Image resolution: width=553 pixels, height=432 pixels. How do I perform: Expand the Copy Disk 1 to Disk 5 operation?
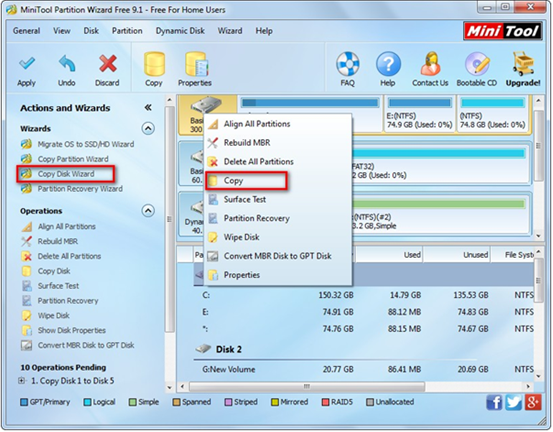point(22,381)
